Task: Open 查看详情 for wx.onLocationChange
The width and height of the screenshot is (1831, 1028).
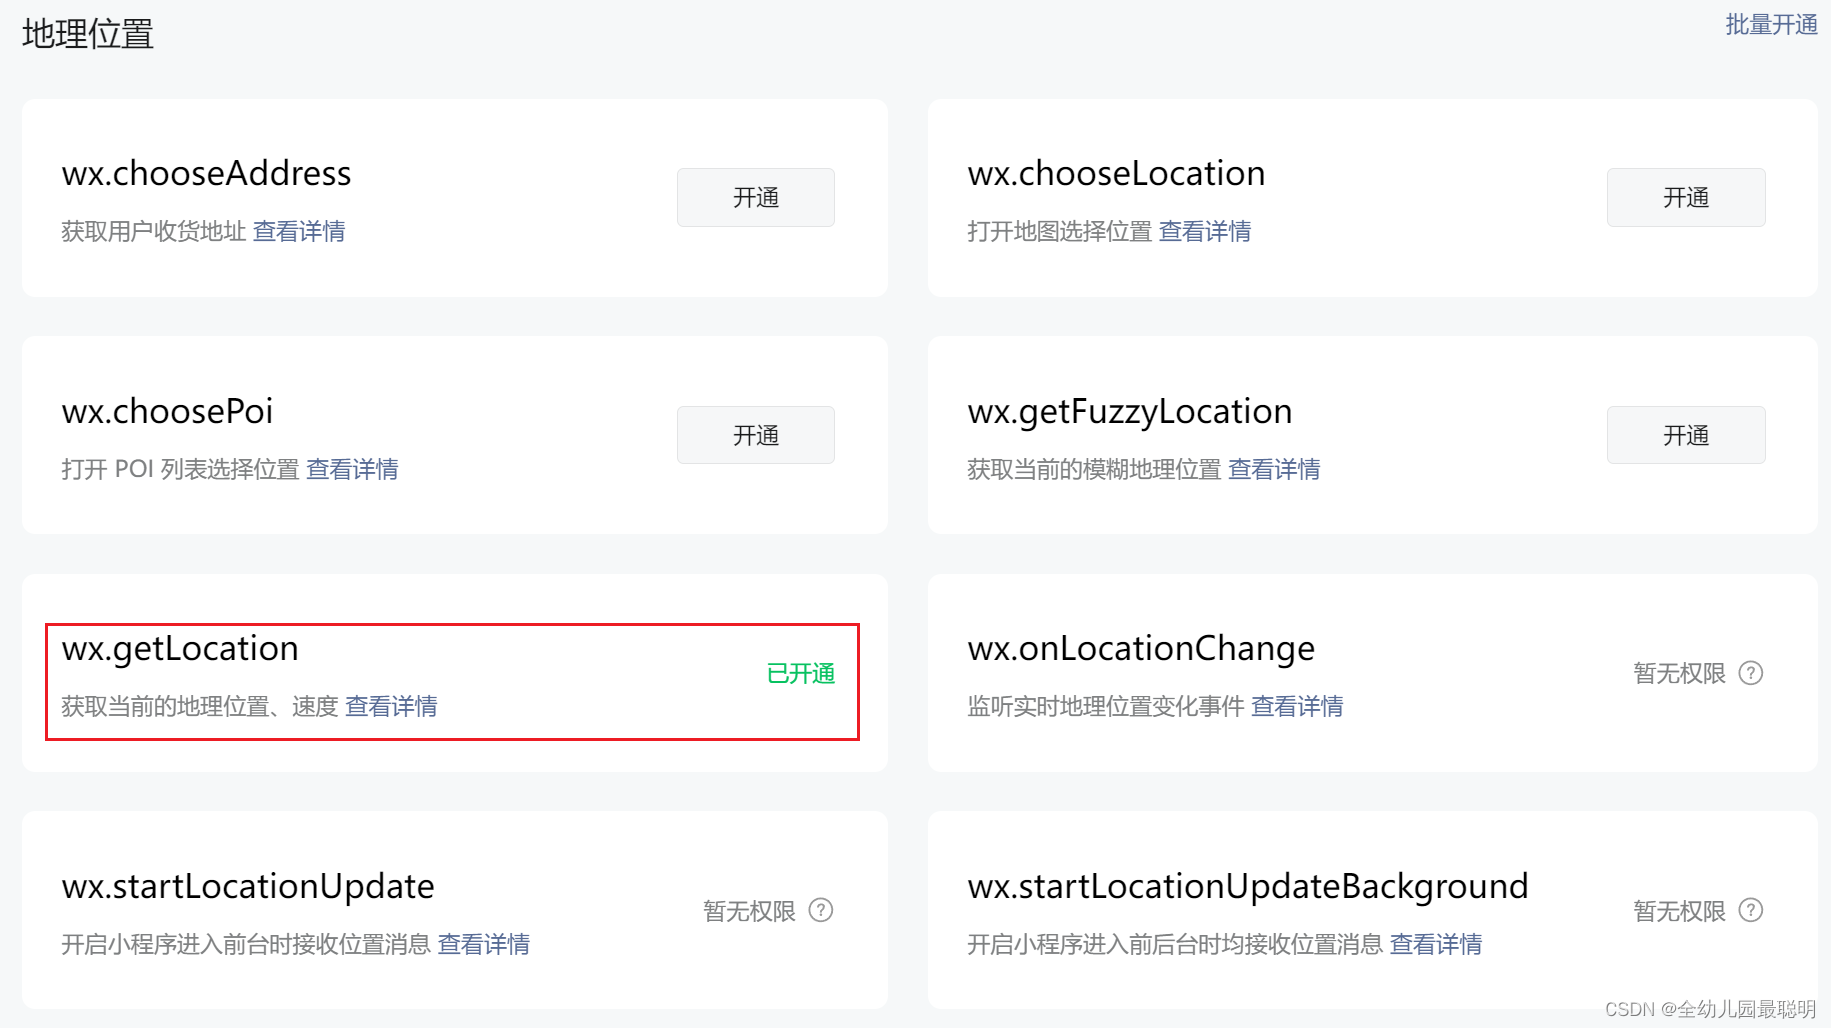Action: click(x=1297, y=707)
